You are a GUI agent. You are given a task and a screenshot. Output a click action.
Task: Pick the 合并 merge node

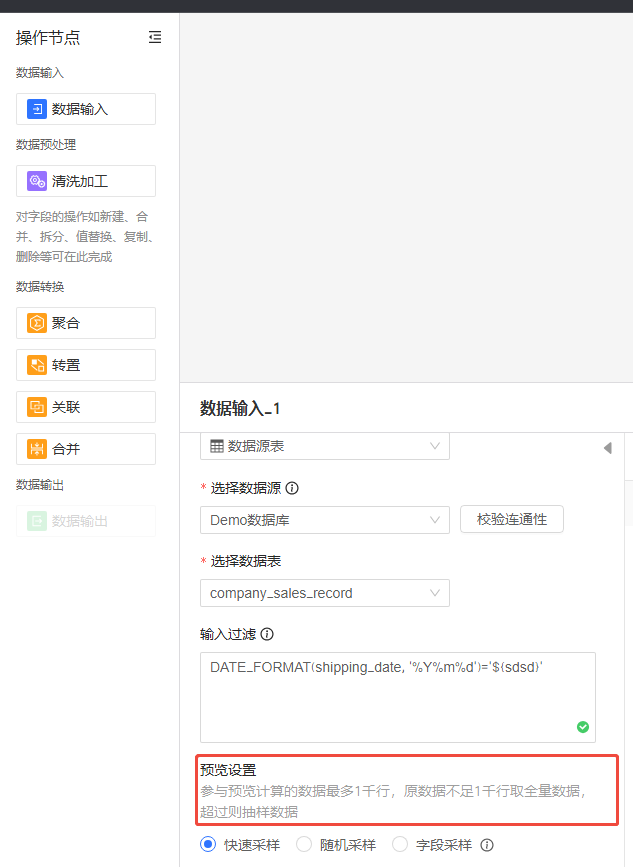(86, 449)
